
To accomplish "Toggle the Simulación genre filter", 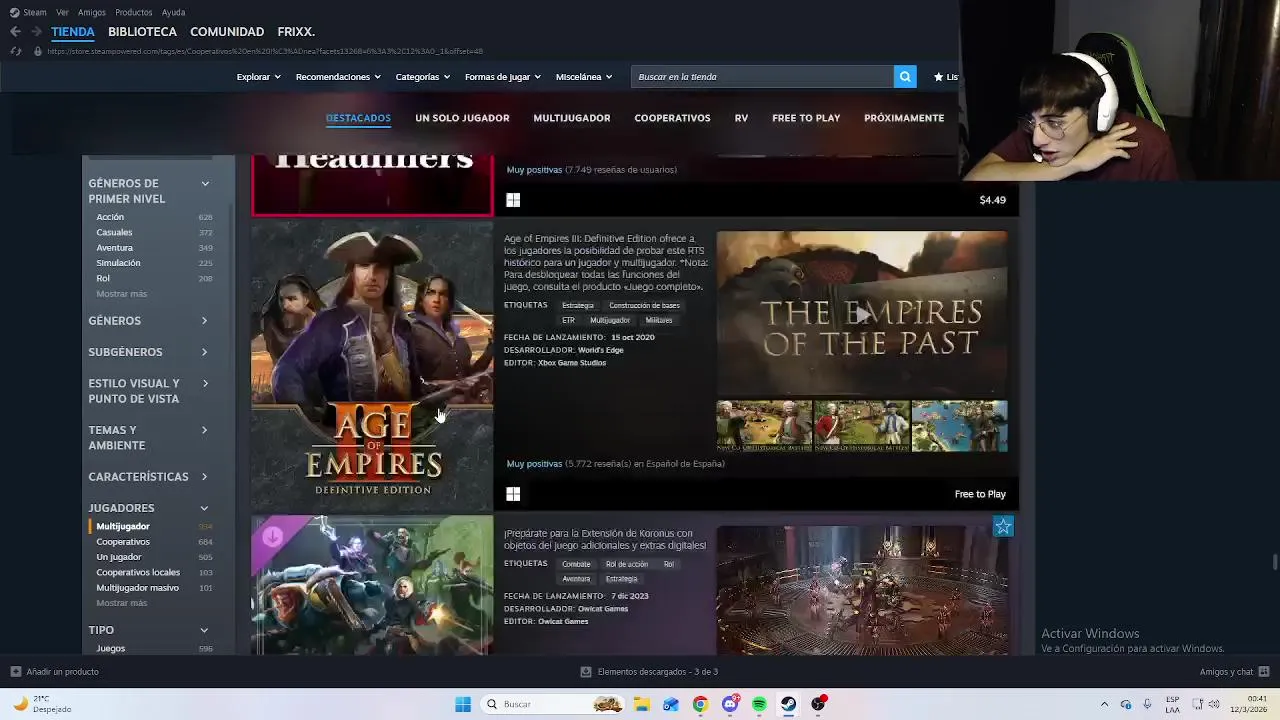I will coord(118,263).
